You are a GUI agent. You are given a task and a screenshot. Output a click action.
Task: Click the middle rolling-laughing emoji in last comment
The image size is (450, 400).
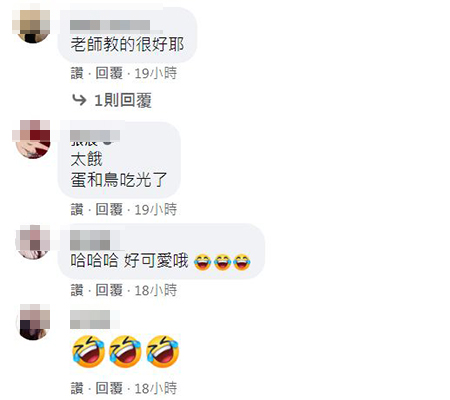coord(126,352)
